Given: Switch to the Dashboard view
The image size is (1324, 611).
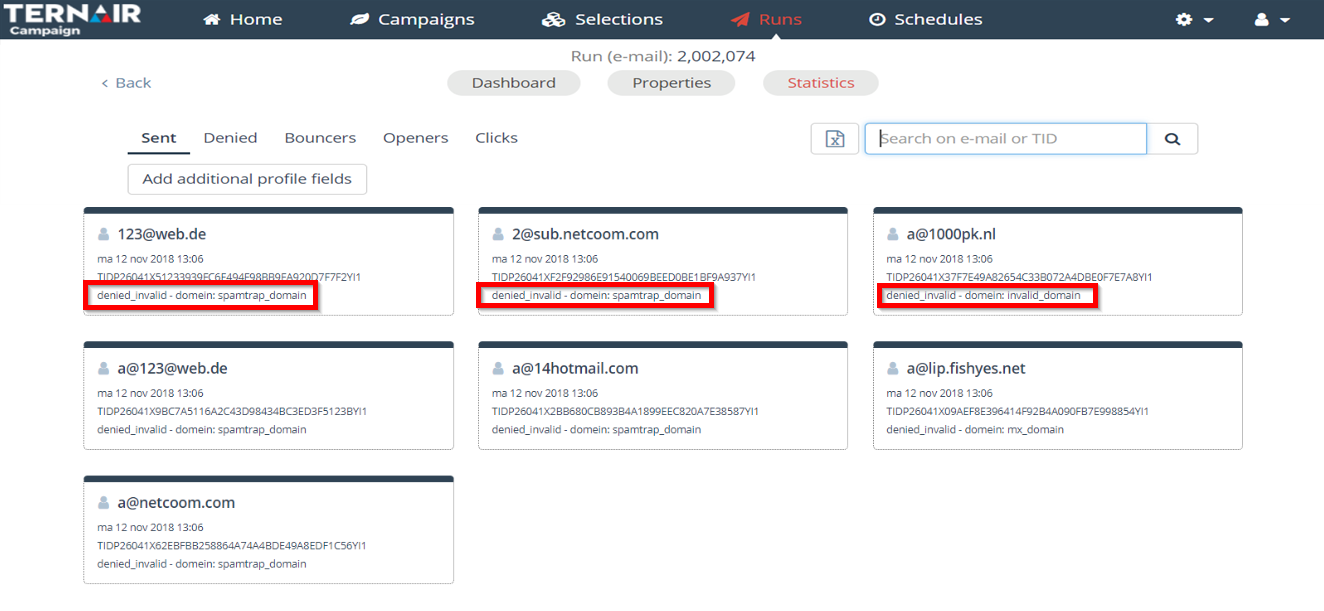Looking at the screenshot, I should (x=514, y=83).
